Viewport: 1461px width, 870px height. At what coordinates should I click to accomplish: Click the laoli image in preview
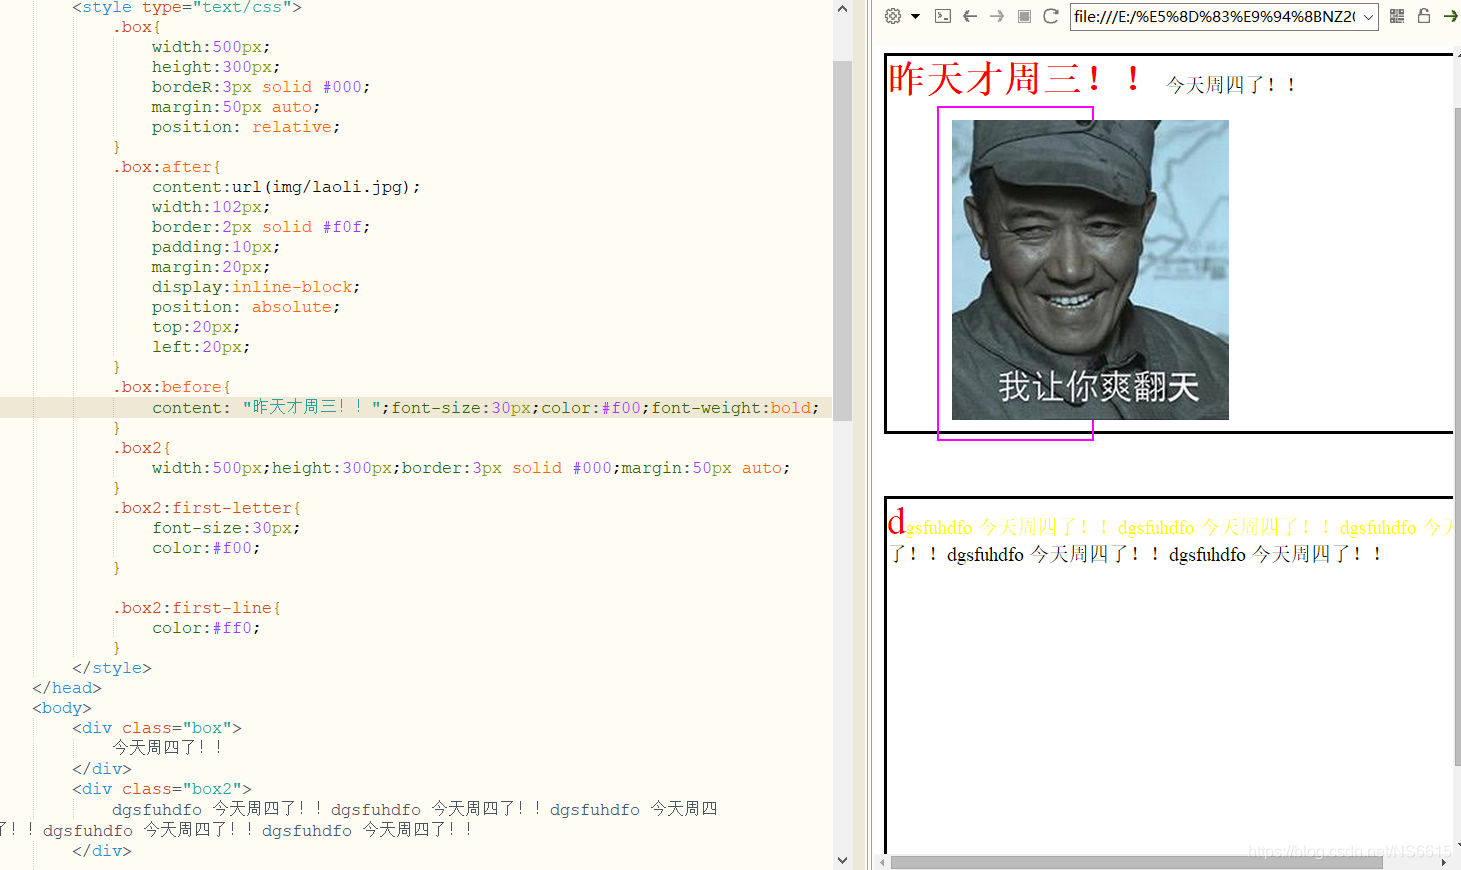point(1090,270)
